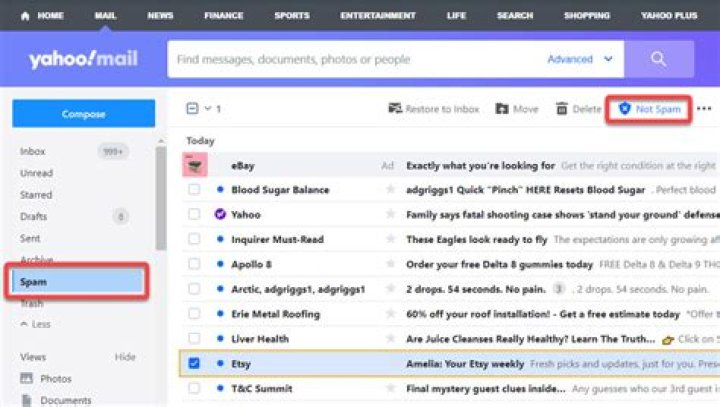Click the Restore to Inbox icon
Image resolution: width=720 pixels, height=407 pixels.
point(395,109)
